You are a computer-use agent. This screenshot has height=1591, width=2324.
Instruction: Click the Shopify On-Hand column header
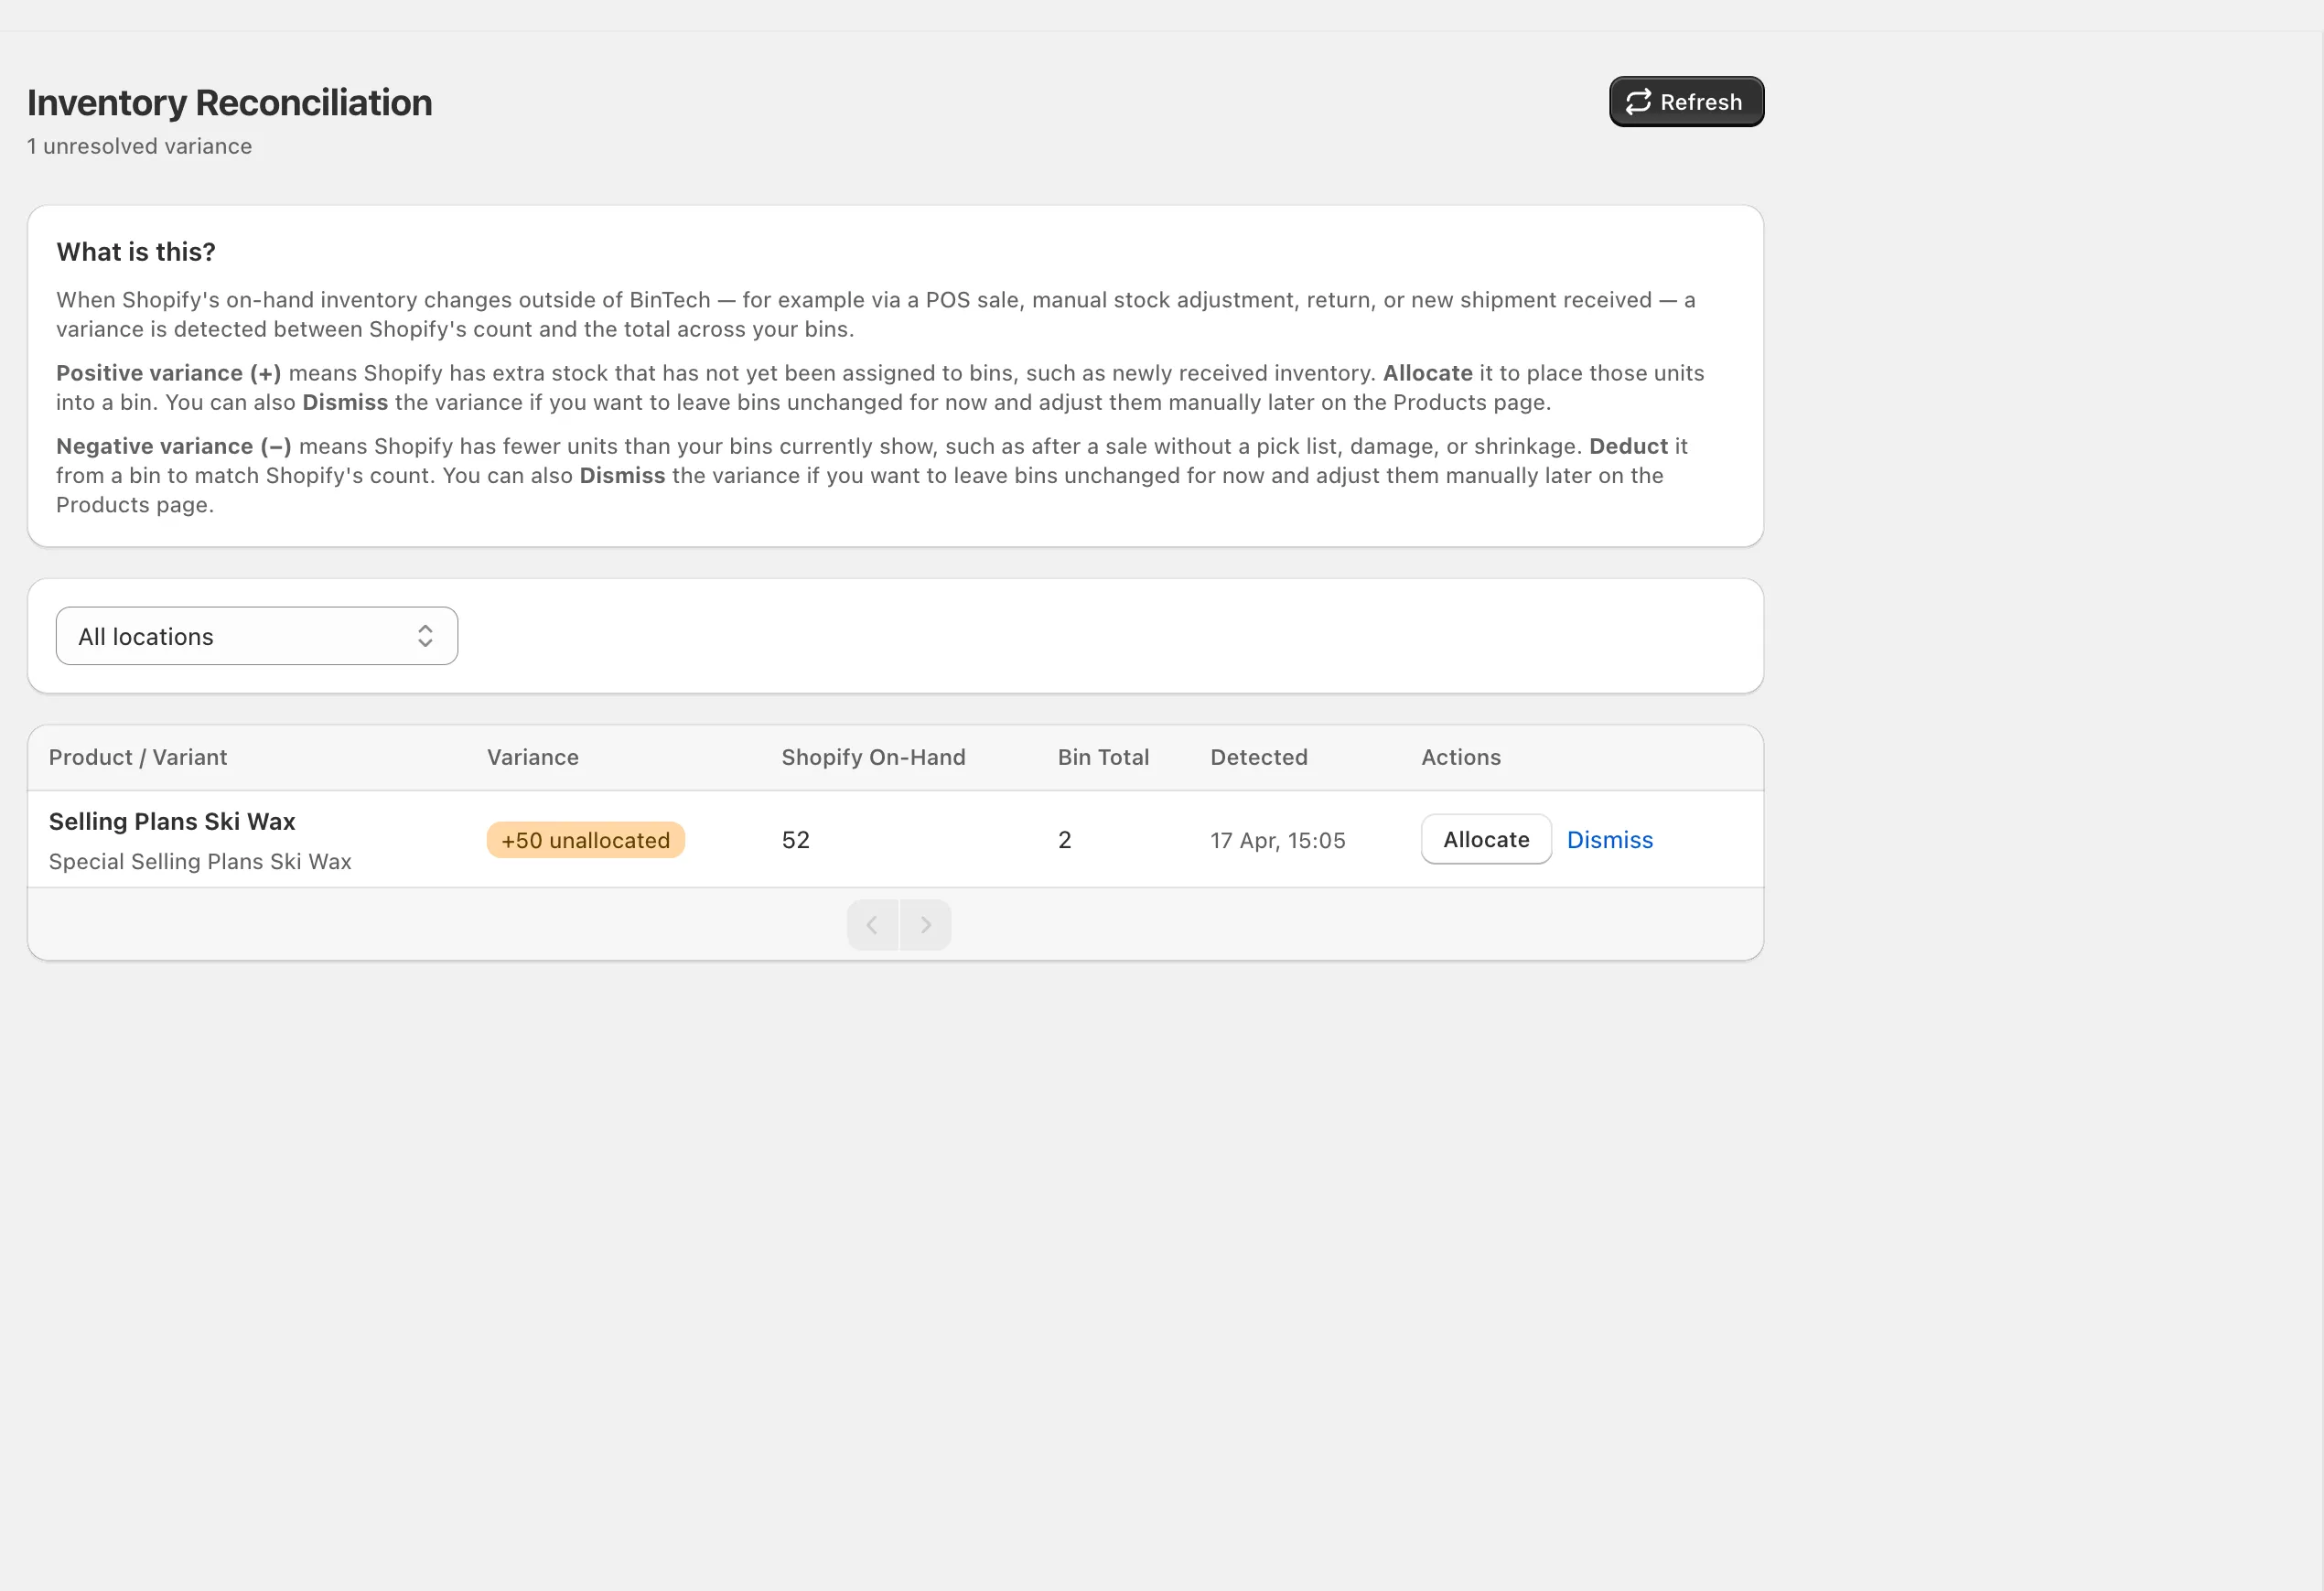pos(873,757)
